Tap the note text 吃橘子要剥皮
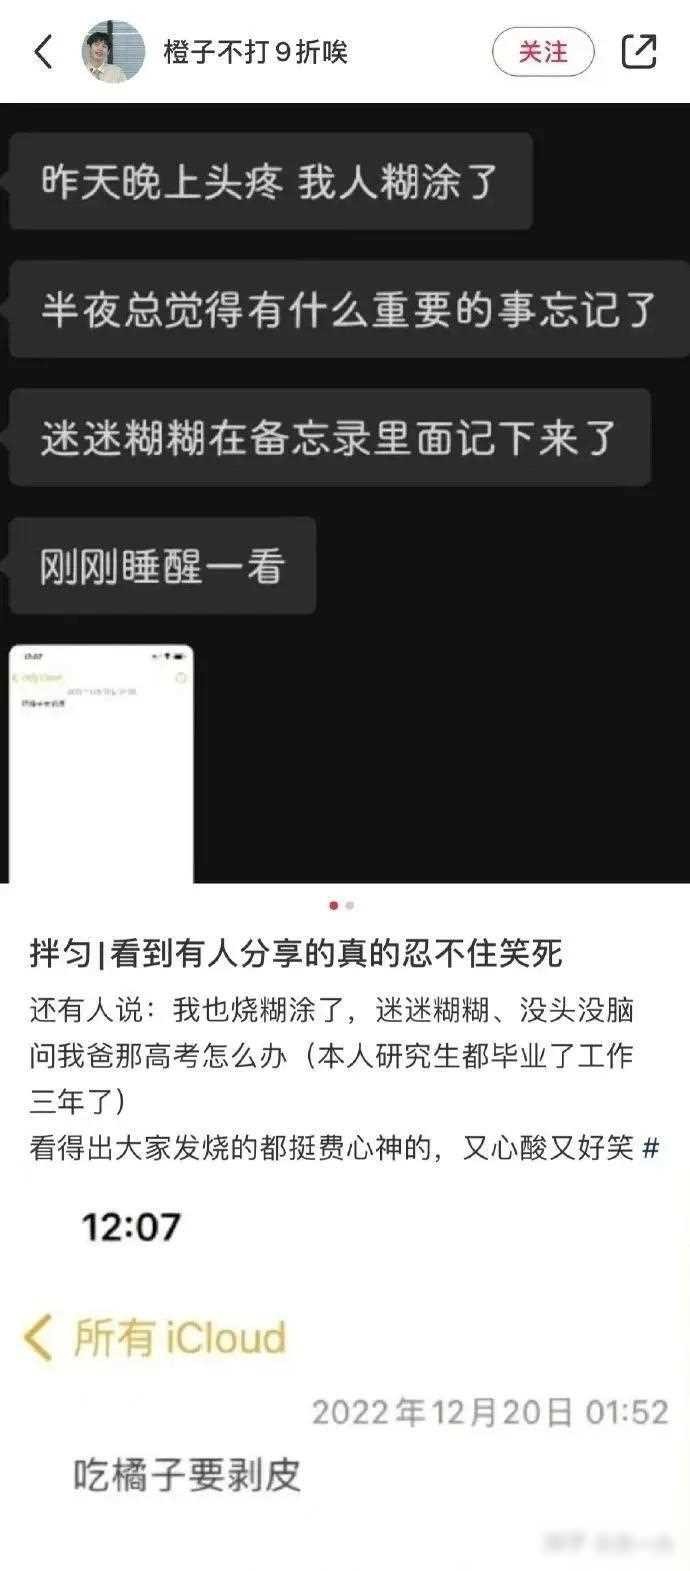 tap(187, 1475)
